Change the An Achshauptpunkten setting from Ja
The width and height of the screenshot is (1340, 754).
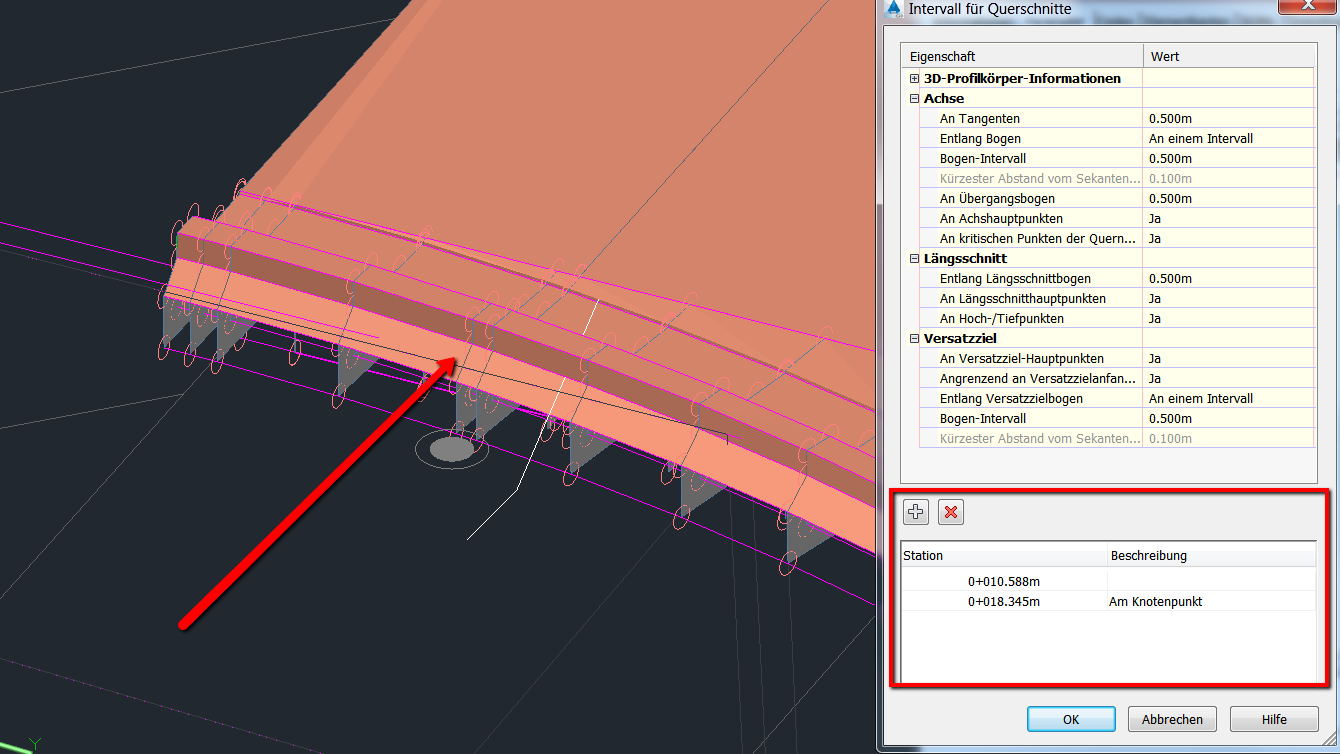[x=1228, y=218]
